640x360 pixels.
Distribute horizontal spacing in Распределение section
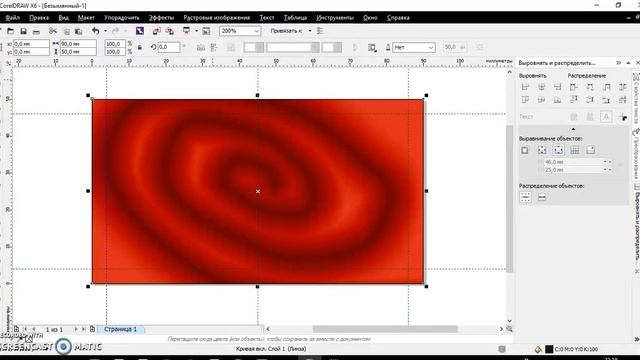click(622, 87)
